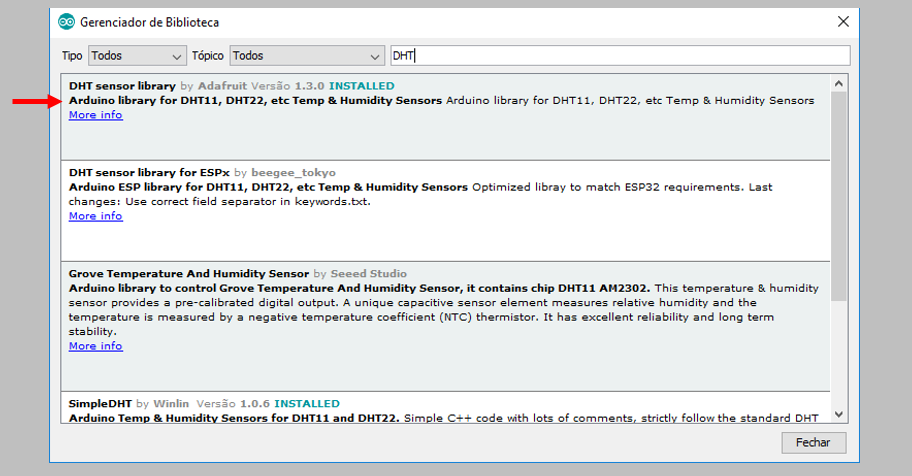The width and height of the screenshot is (912, 476).
Task: Open More info link for Grove Temperature And Humidity Sensor
Action: click(95, 346)
